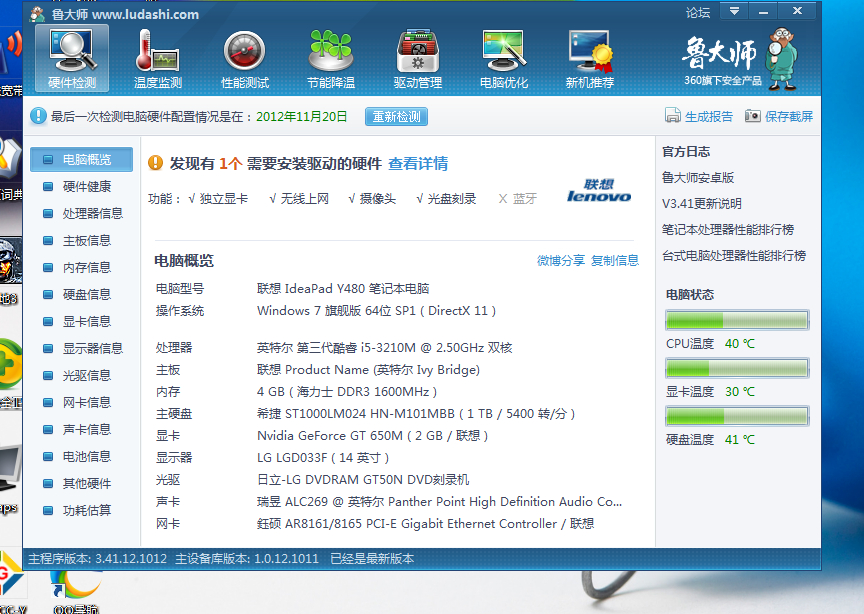The image size is (864, 614).
Task: Click the monitor desktop icon at left edge
Action: [10, 467]
